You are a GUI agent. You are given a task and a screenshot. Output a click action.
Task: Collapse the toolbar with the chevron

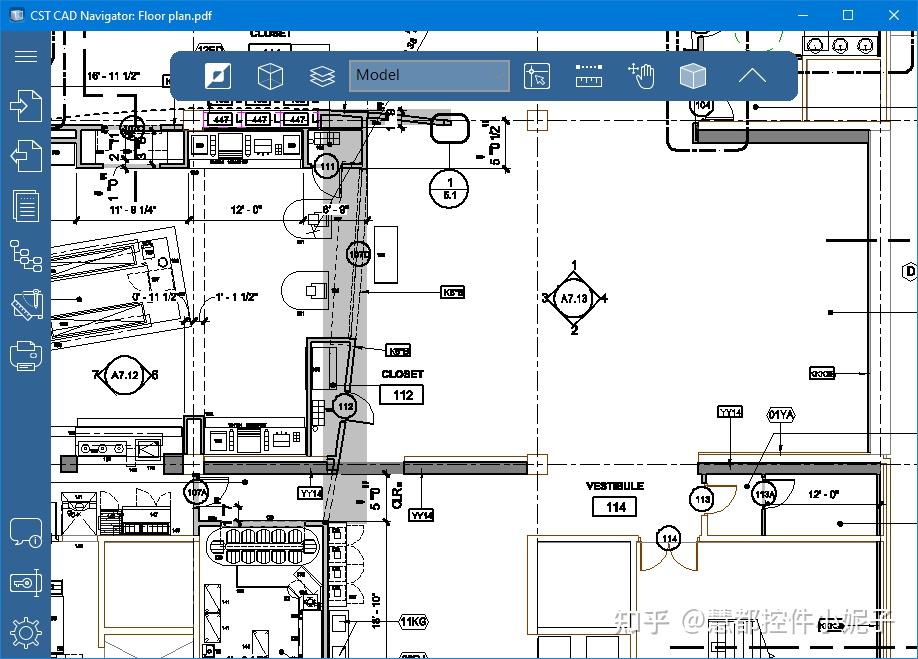tap(752, 75)
